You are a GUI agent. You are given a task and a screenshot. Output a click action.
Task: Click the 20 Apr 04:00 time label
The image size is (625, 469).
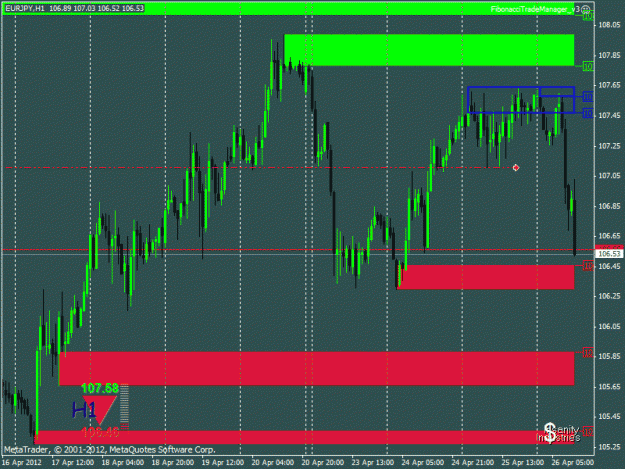click(273, 463)
